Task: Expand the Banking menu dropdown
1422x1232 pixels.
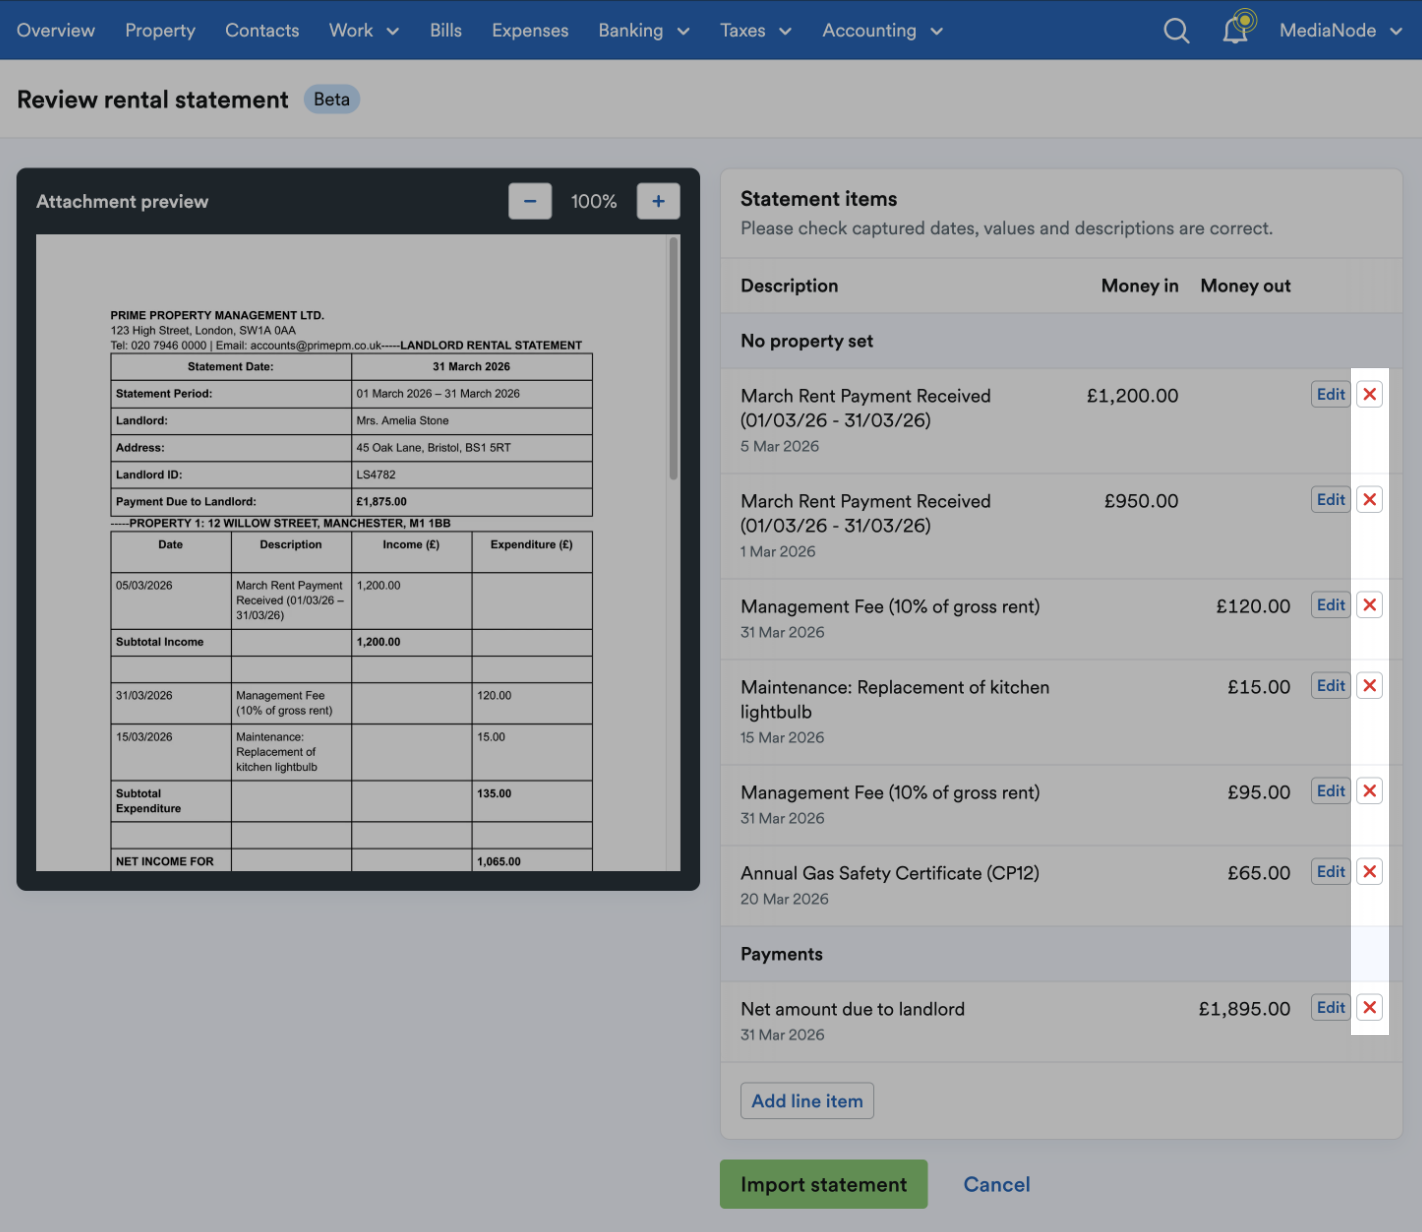Action: pyautogui.click(x=644, y=30)
